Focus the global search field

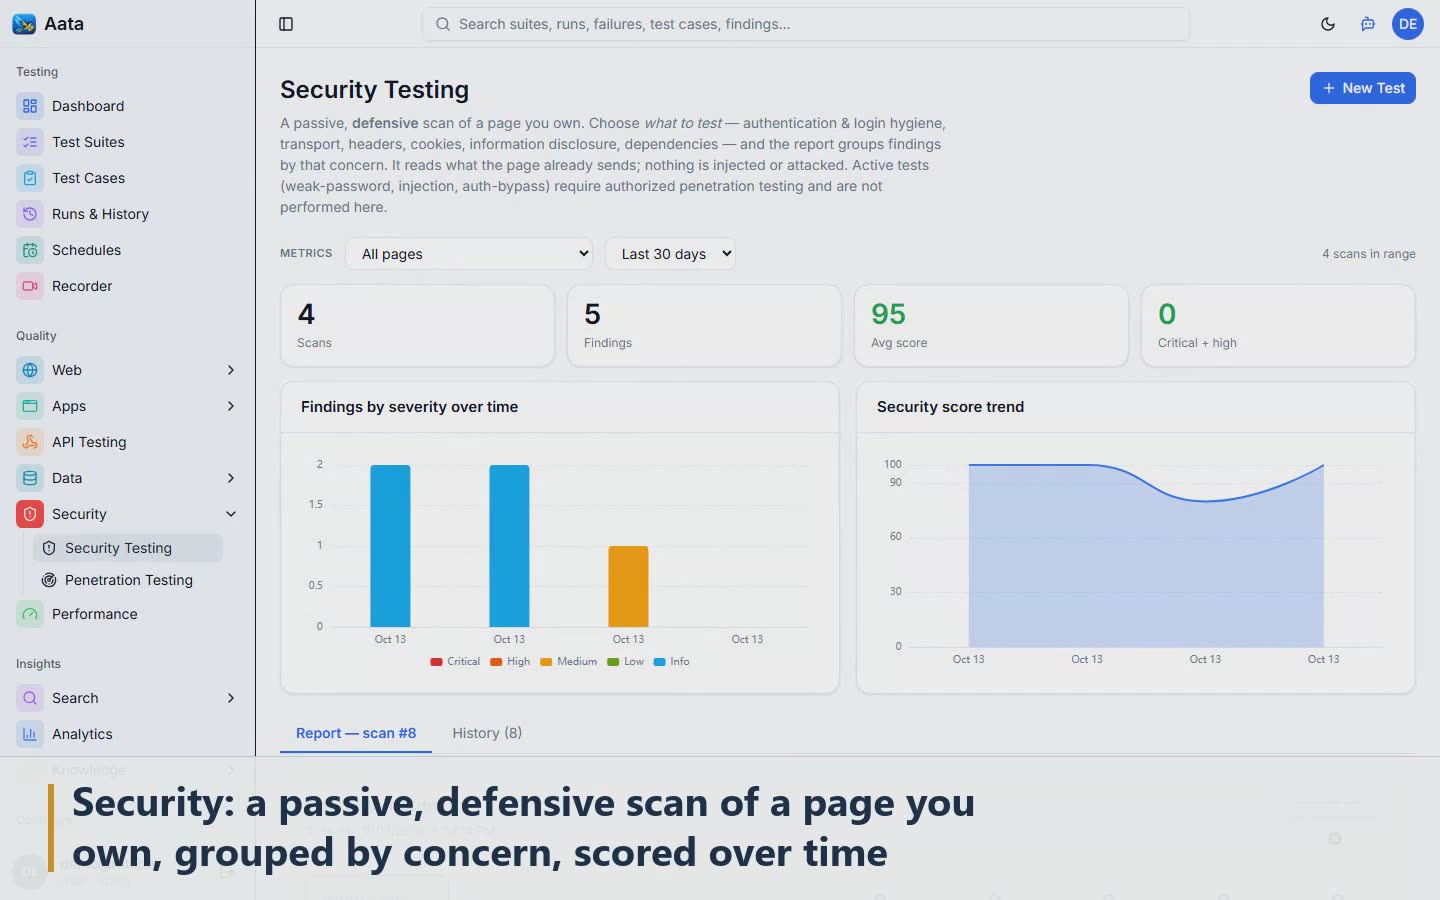(x=806, y=24)
